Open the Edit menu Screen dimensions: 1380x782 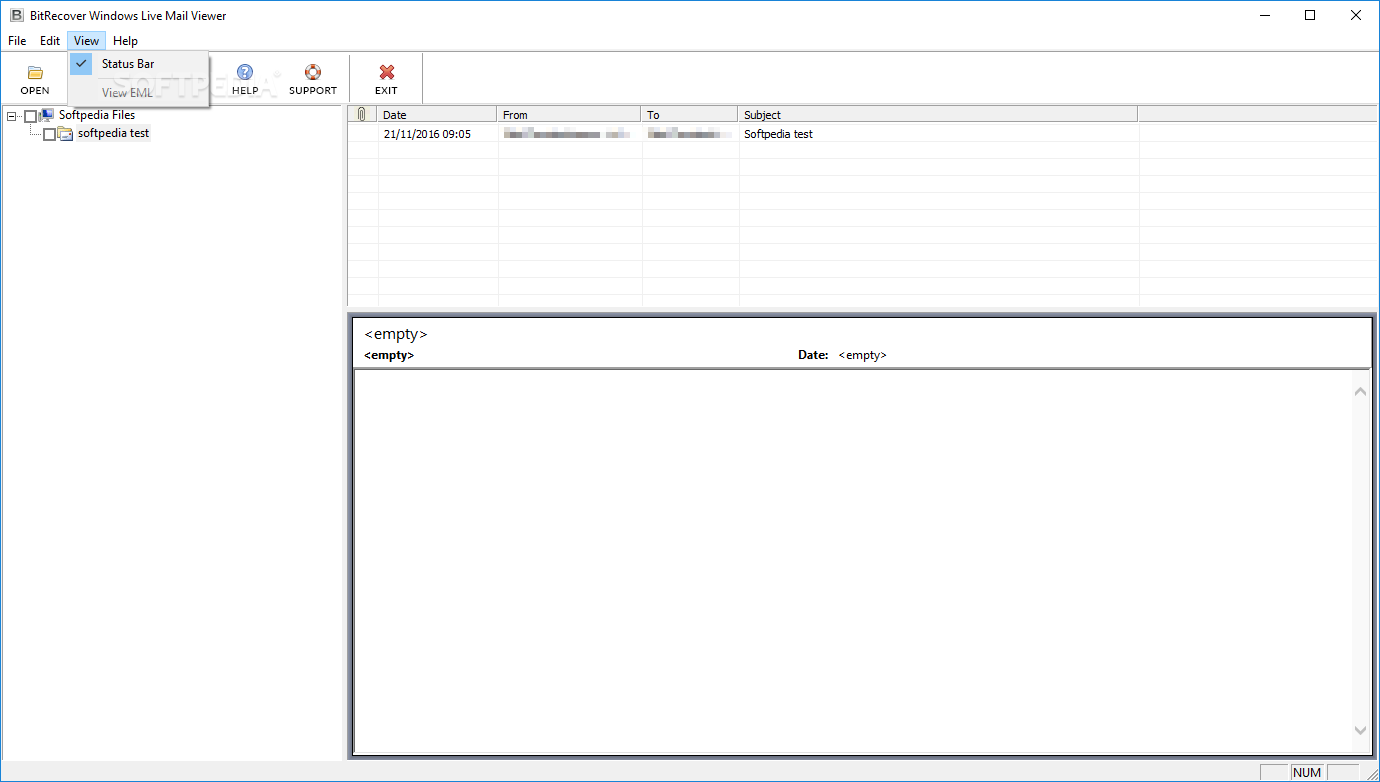pyautogui.click(x=50, y=41)
